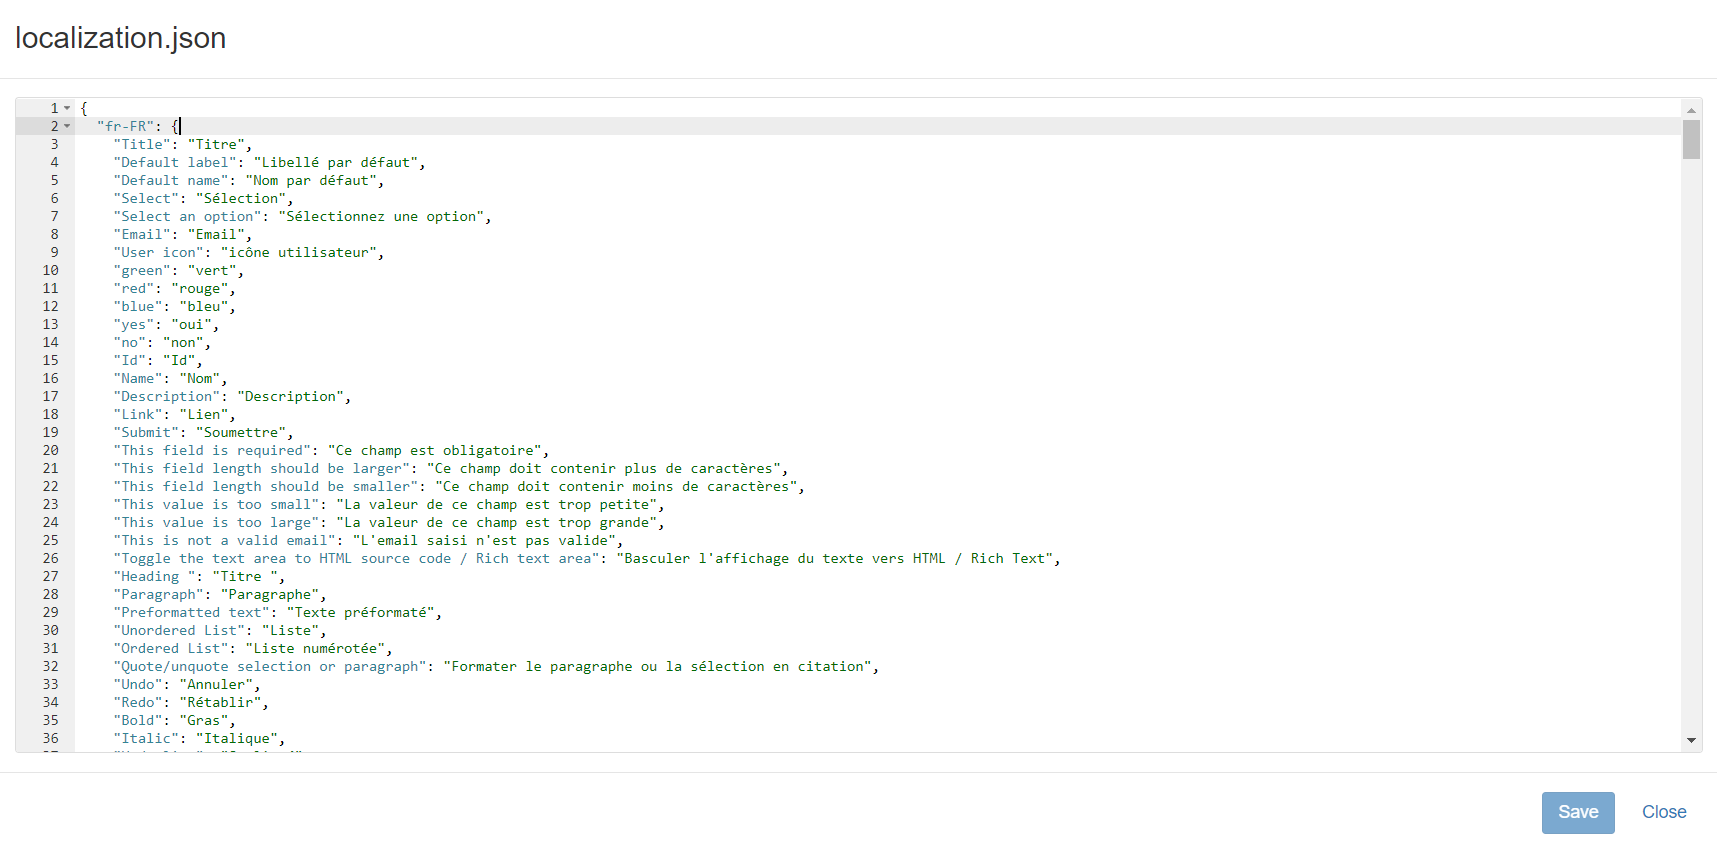This screenshot has width=1717, height=845.
Task: Click the "non" value
Action: 184,342
